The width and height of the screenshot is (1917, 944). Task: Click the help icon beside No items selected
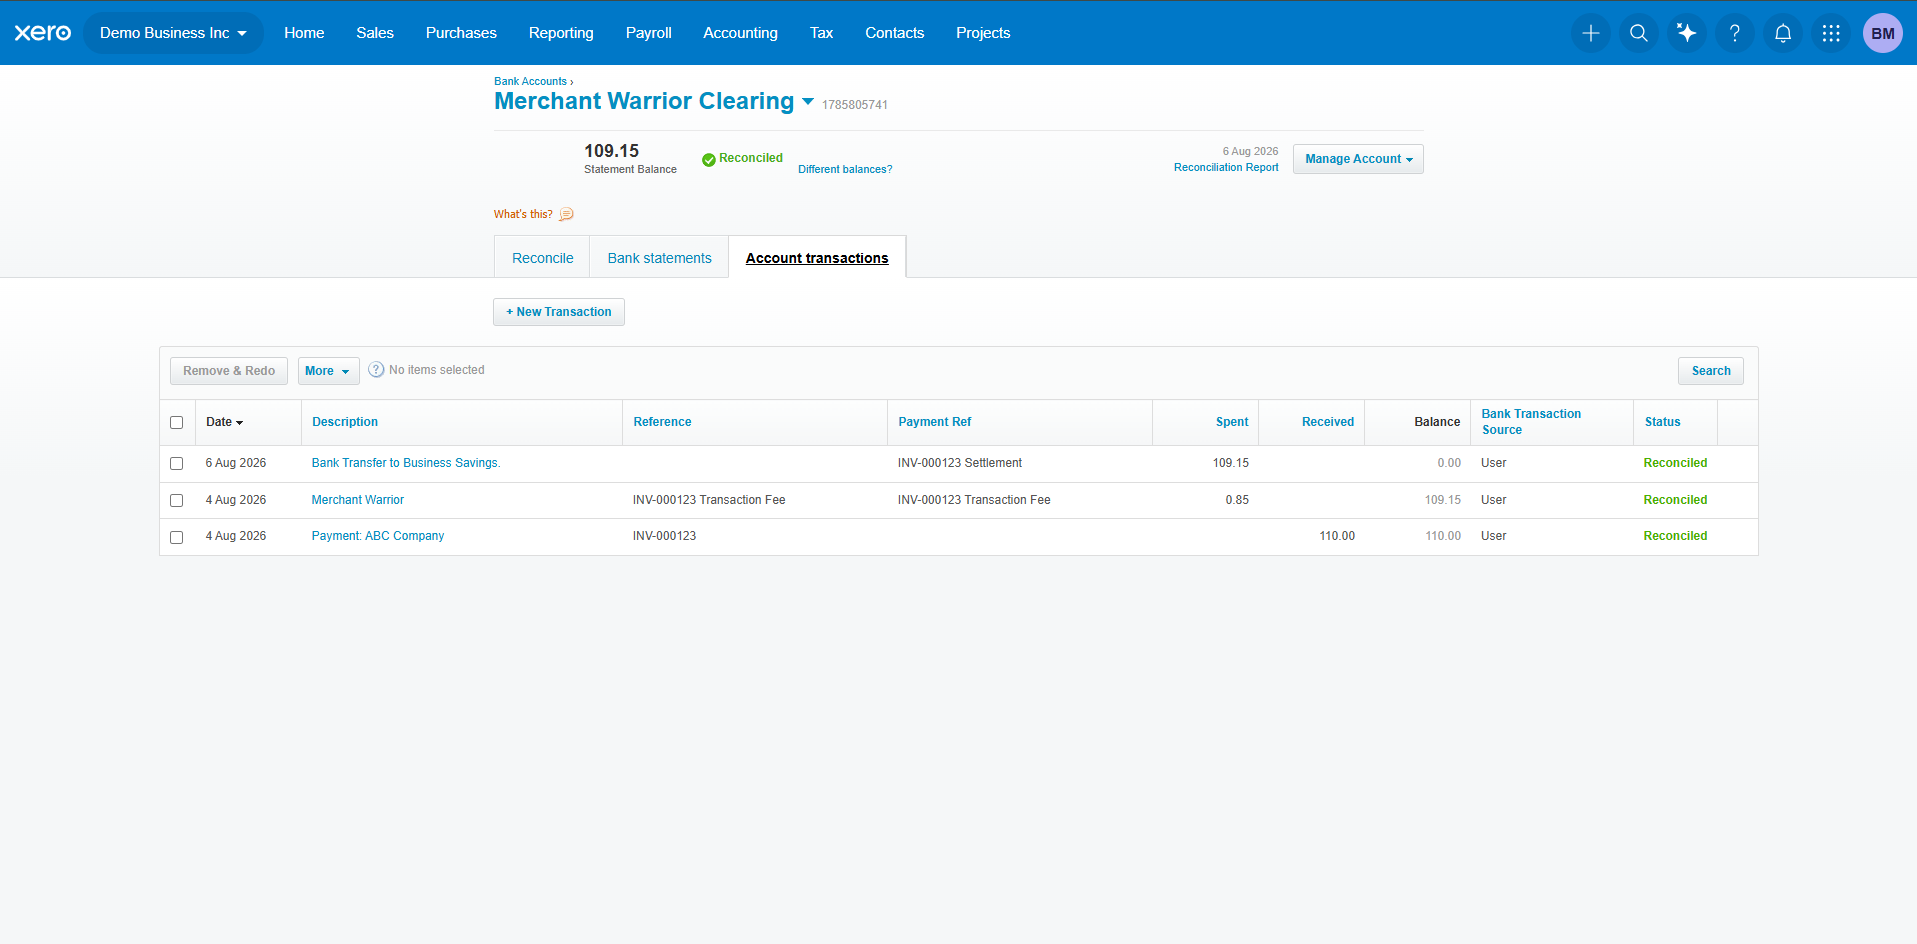pos(376,370)
